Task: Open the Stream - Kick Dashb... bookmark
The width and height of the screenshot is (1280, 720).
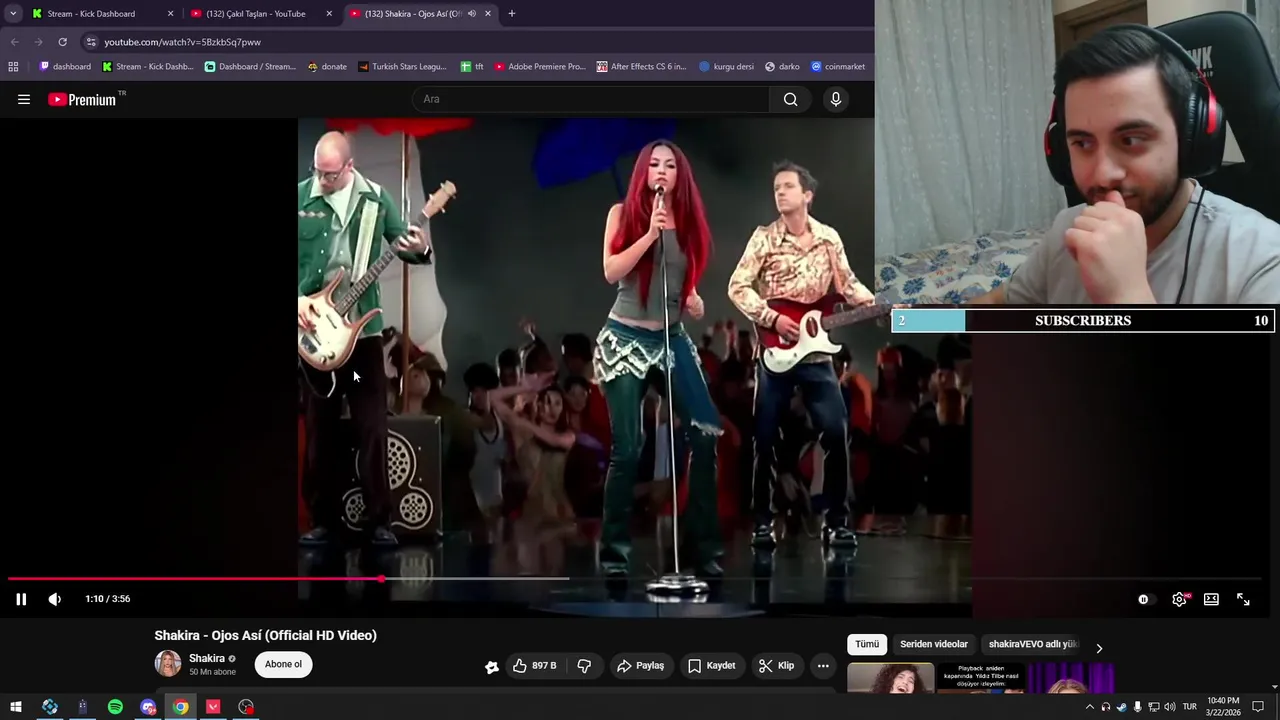Action: [148, 67]
